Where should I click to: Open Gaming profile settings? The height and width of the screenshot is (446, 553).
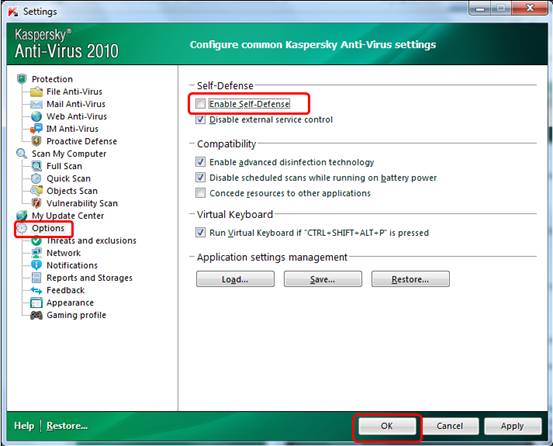76,315
